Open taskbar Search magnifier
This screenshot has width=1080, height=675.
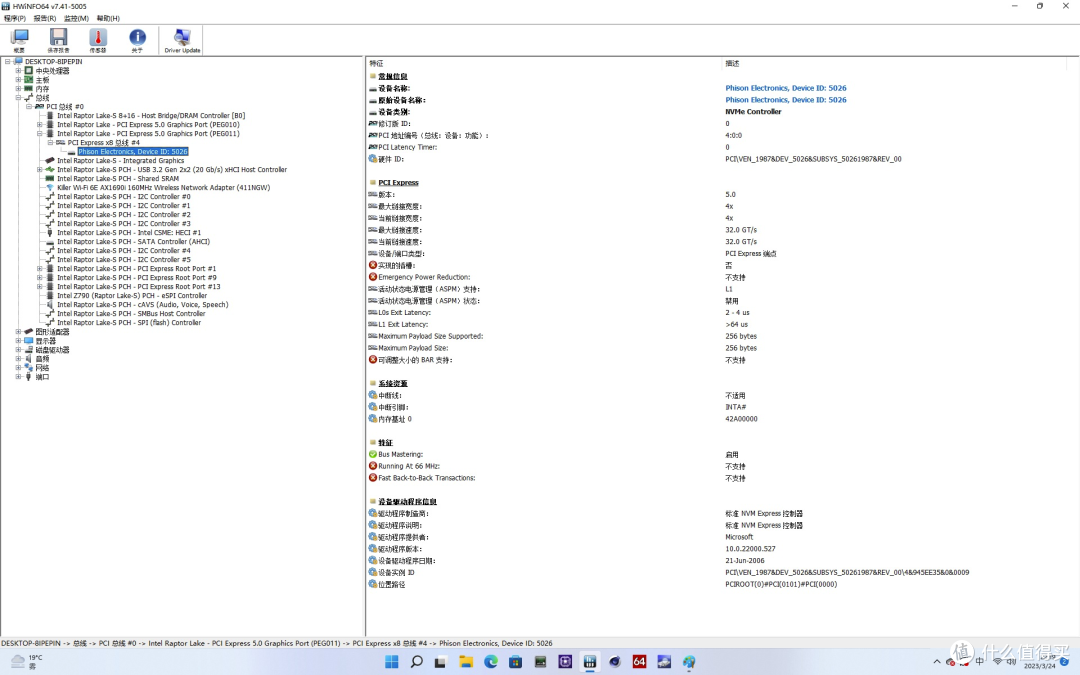[417, 662]
